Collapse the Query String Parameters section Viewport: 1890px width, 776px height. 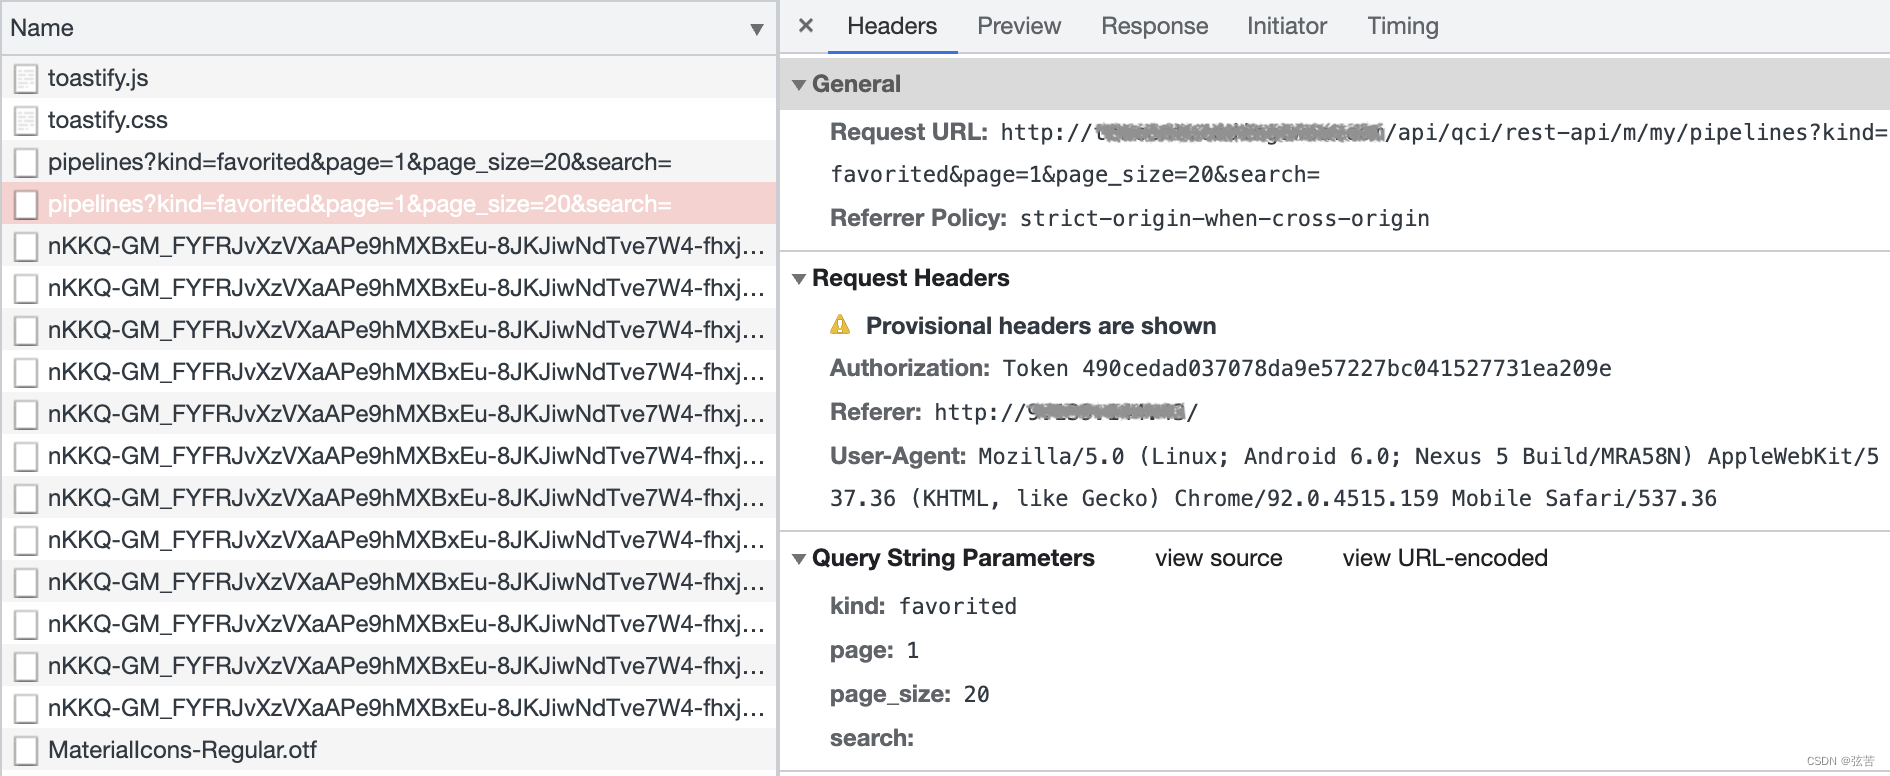(799, 559)
